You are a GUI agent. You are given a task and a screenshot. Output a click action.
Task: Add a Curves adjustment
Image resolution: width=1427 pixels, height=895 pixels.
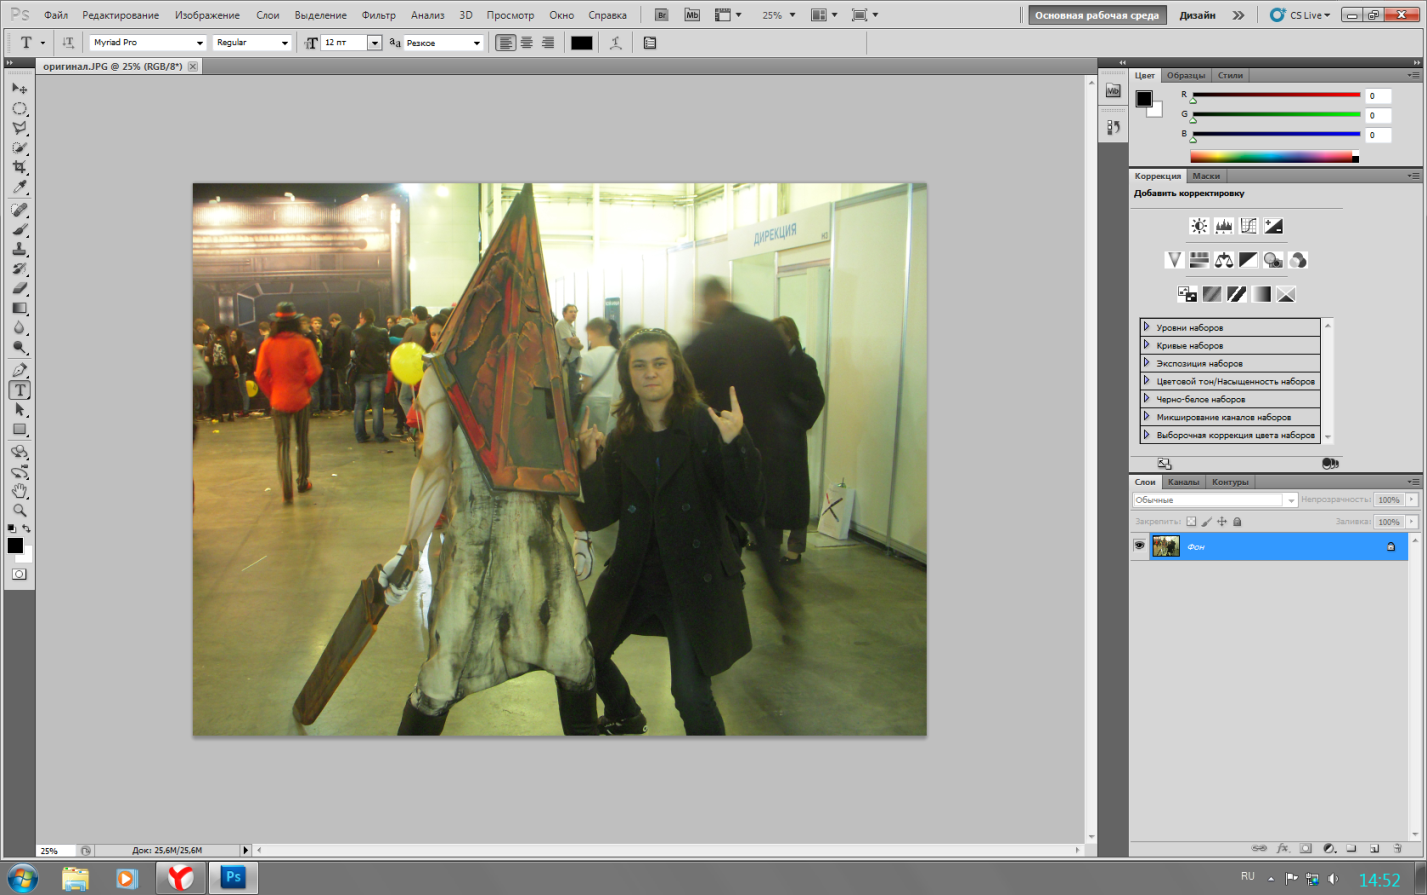[x=1248, y=226]
